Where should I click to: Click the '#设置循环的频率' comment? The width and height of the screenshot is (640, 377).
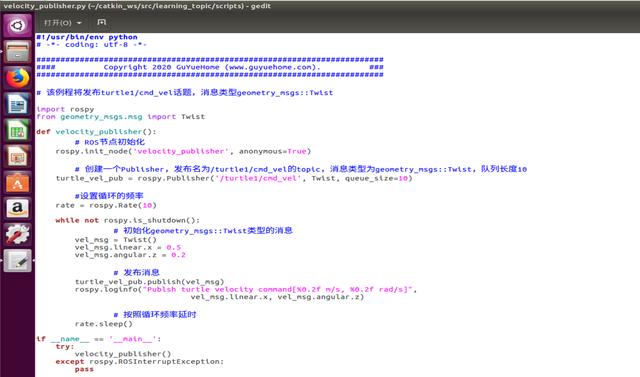109,196
